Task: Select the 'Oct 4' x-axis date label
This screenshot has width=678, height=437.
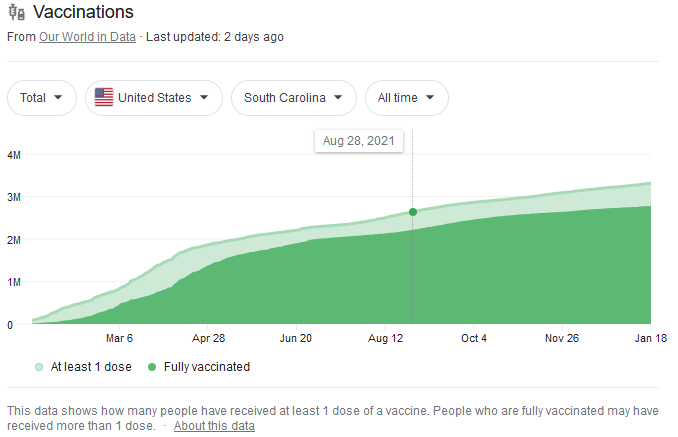Action: (x=473, y=339)
